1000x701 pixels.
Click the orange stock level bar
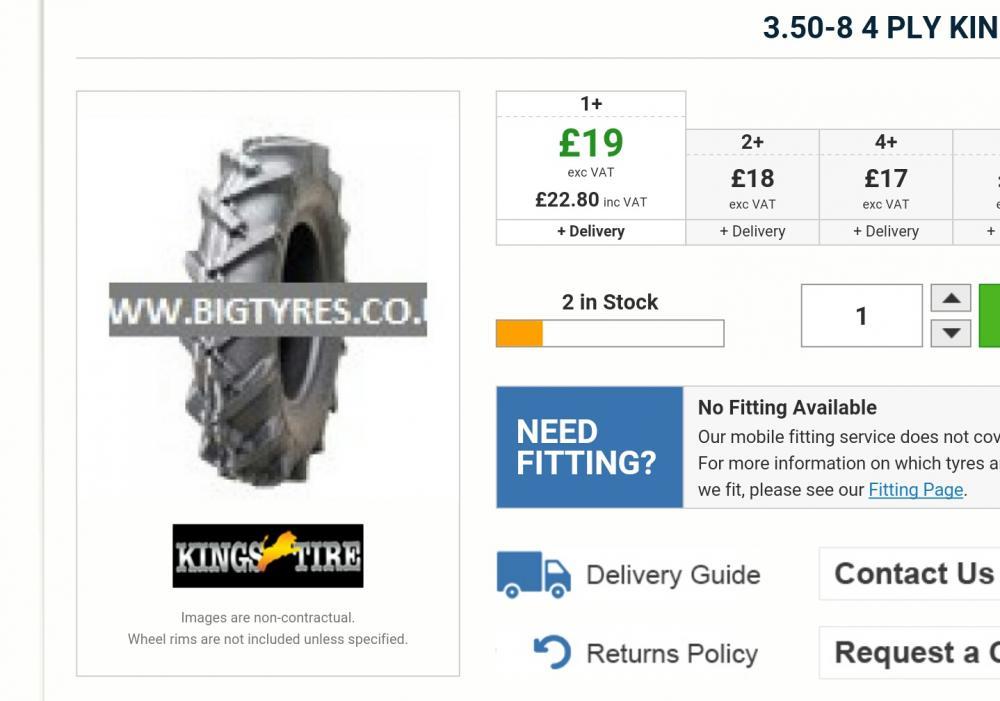coord(520,333)
